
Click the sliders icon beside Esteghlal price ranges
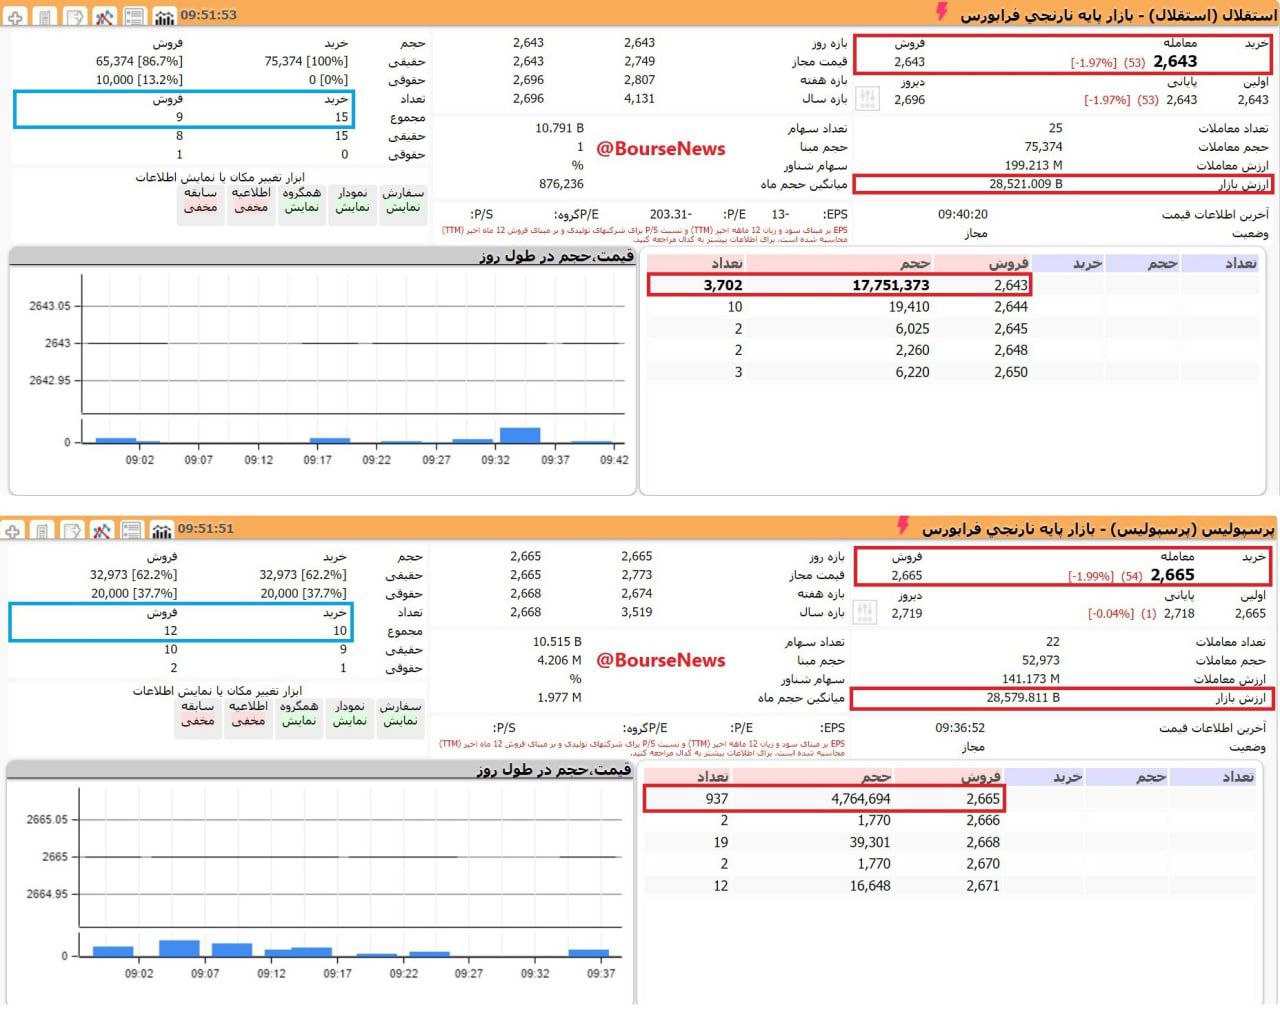[867, 98]
